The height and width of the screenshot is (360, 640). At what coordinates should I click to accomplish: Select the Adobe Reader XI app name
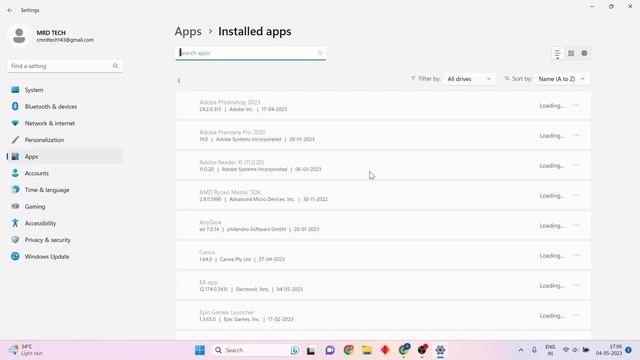[231, 162]
